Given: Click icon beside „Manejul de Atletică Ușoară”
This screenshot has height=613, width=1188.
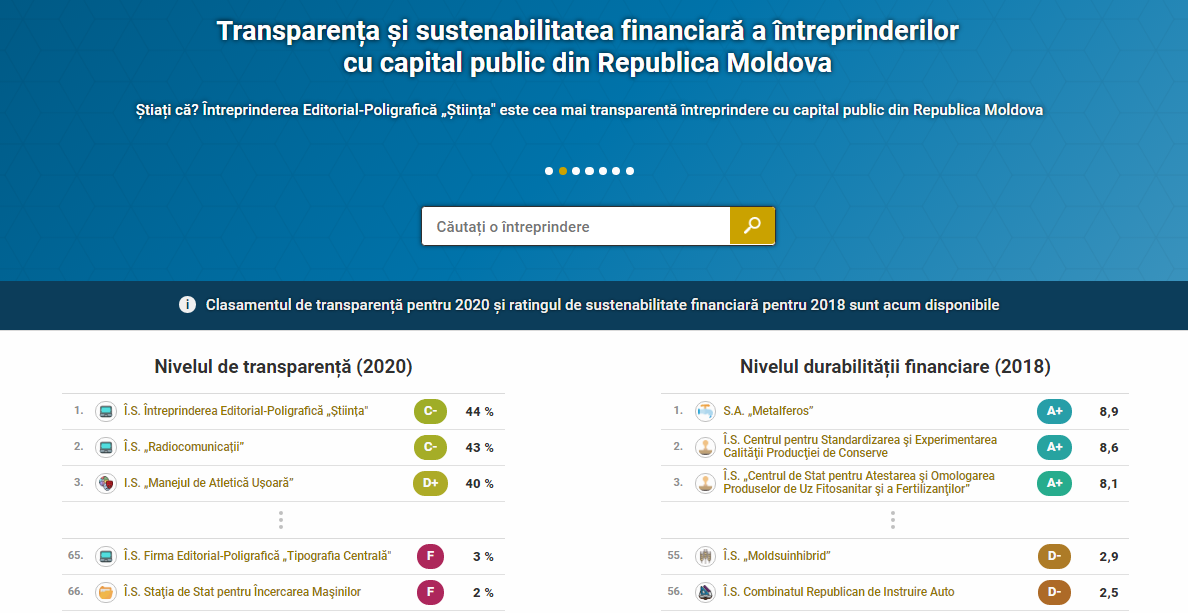Looking at the screenshot, I should click(x=106, y=483).
